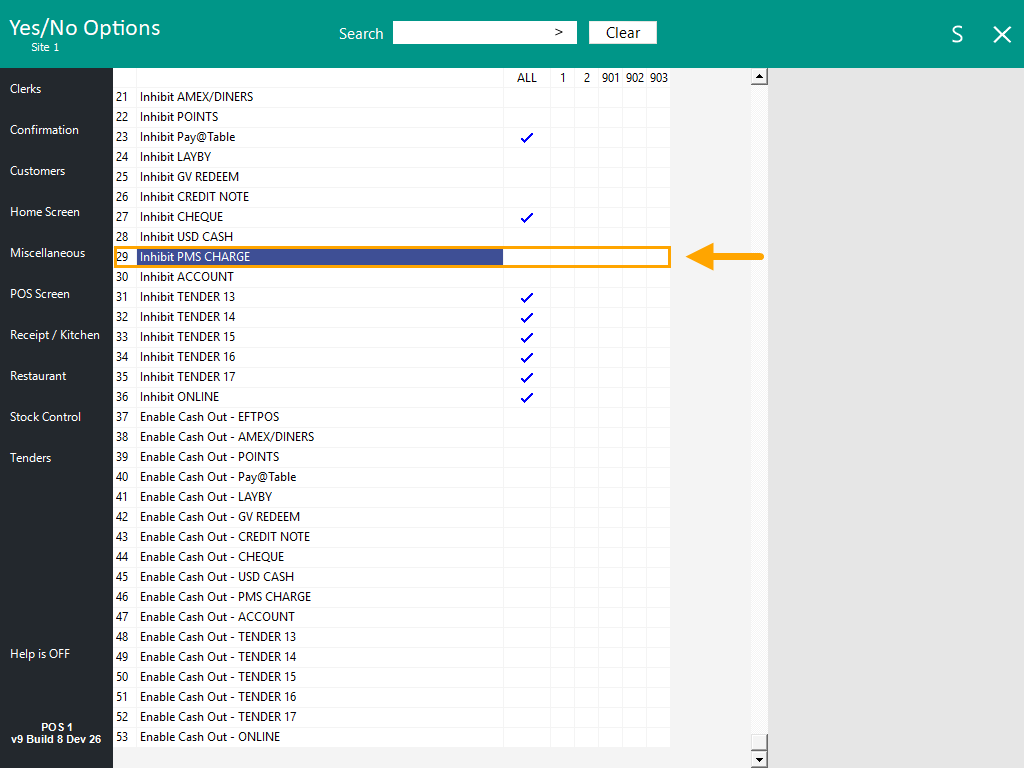Select row Enable Cash Out - PMS CHARGE
Viewport: 1024px width, 768px height.
coord(392,597)
